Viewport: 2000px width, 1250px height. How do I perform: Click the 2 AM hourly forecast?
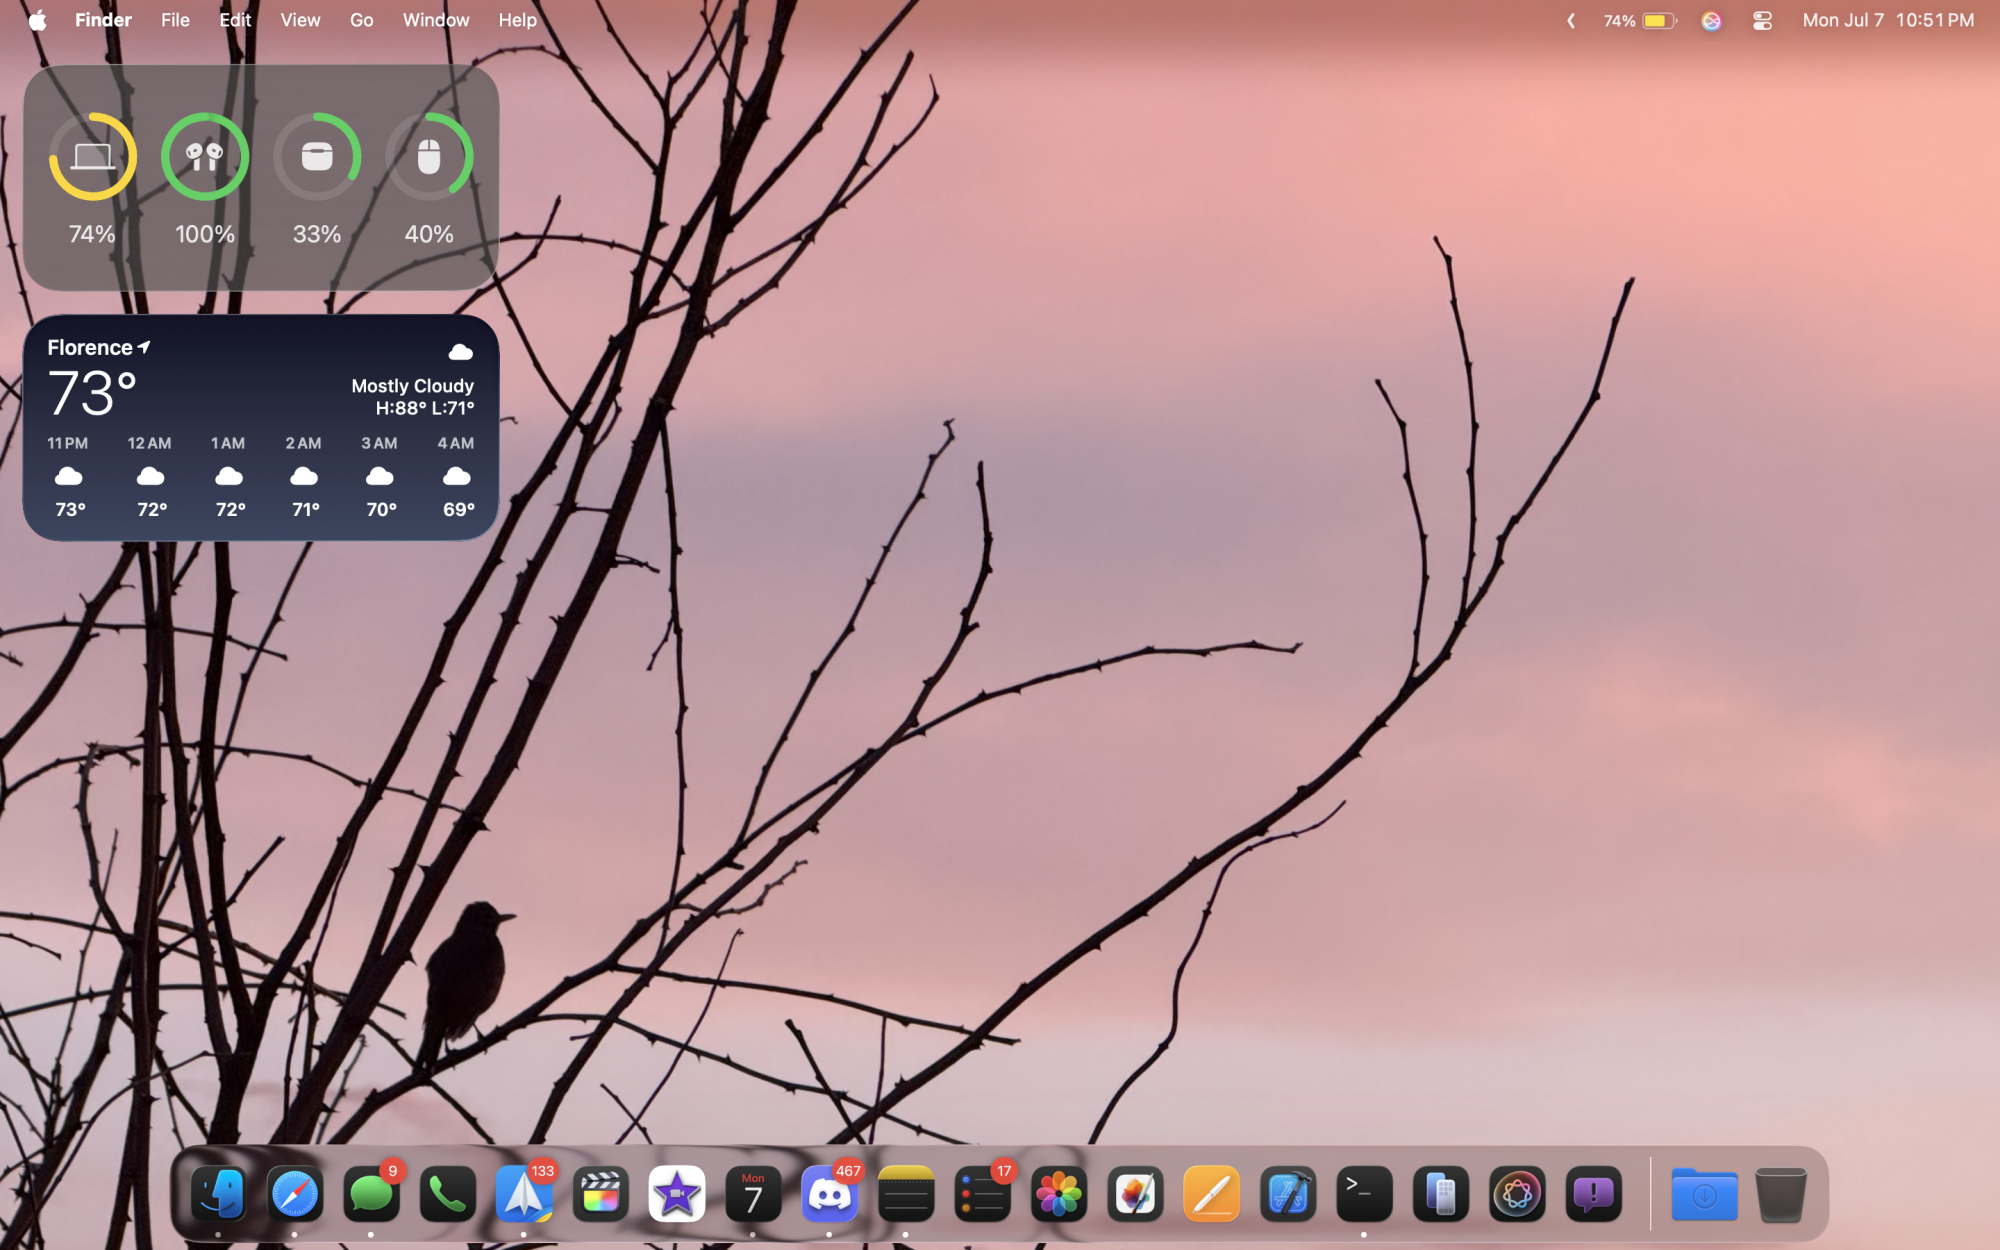pos(304,476)
